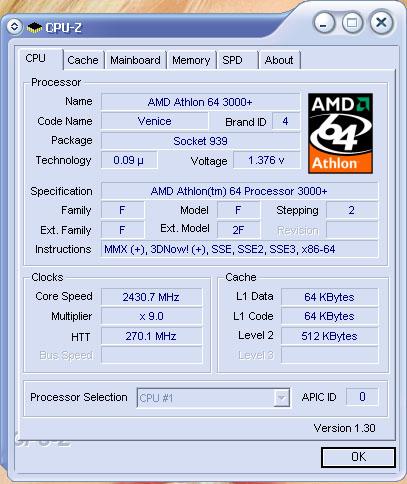Click the Level 2 cache value field
The height and width of the screenshot is (484, 407).
point(330,336)
